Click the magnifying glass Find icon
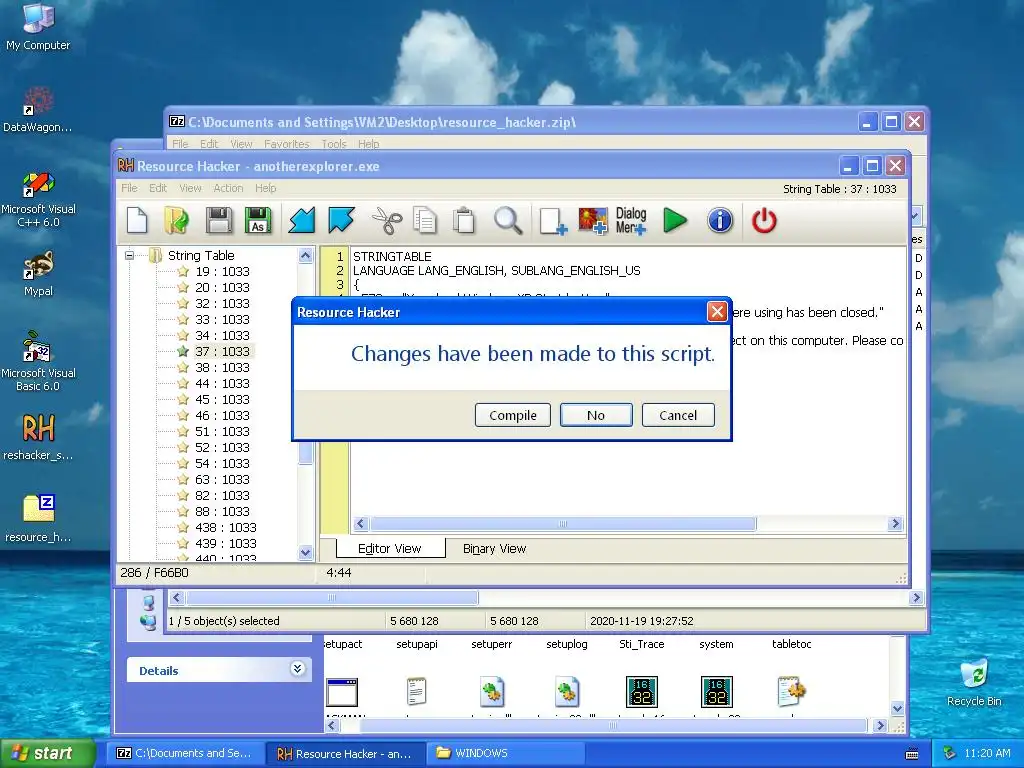 pyautogui.click(x=507, y=220)
